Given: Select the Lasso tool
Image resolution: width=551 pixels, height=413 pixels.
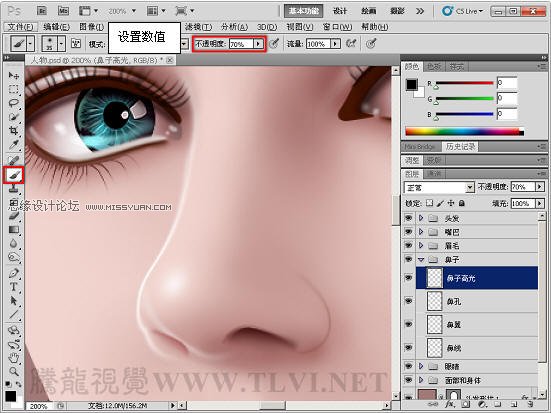Looking at the screenshot, I should pos(14,103).
